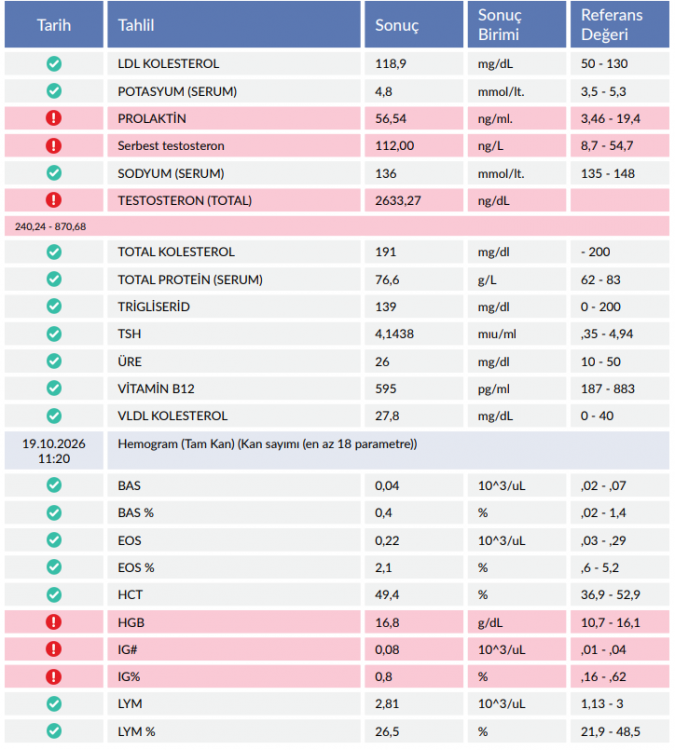
Task: Select the Referans Değeri column header
Action: click(620, 24)
